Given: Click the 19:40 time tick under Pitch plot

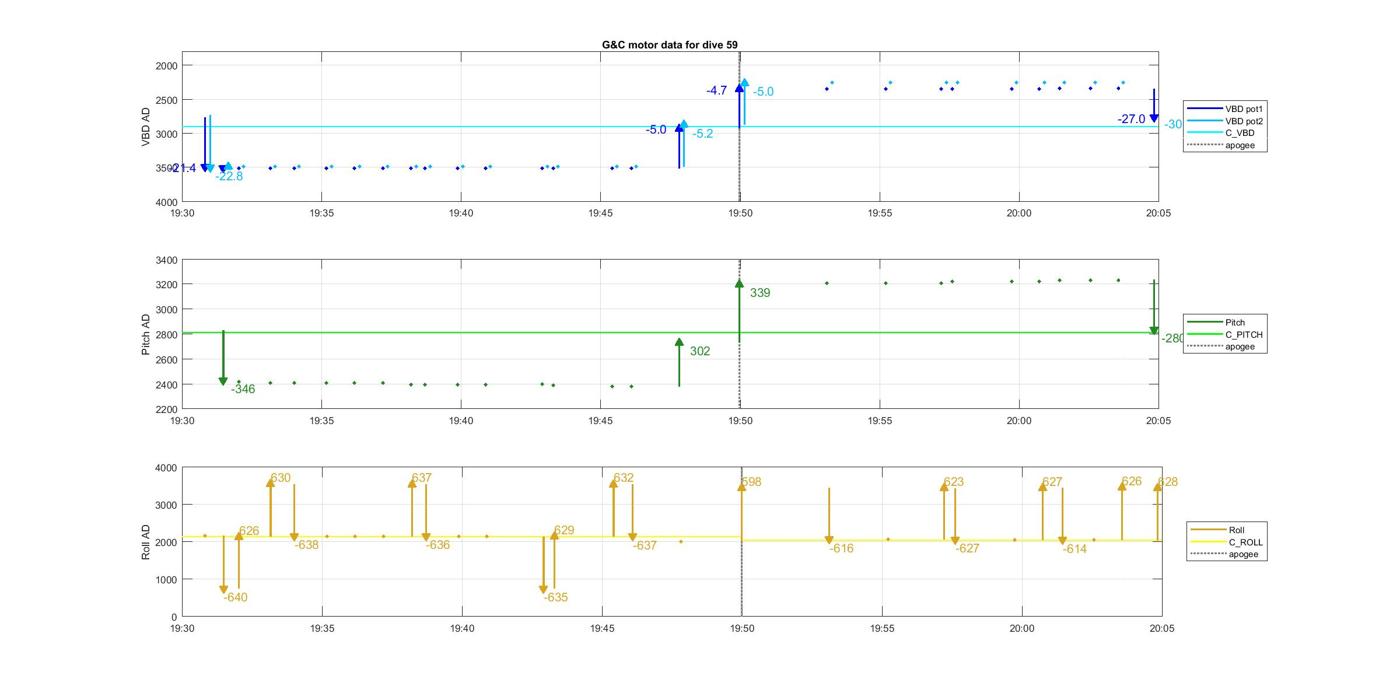Looking at the screenshot, I should (x=461, y=421).
